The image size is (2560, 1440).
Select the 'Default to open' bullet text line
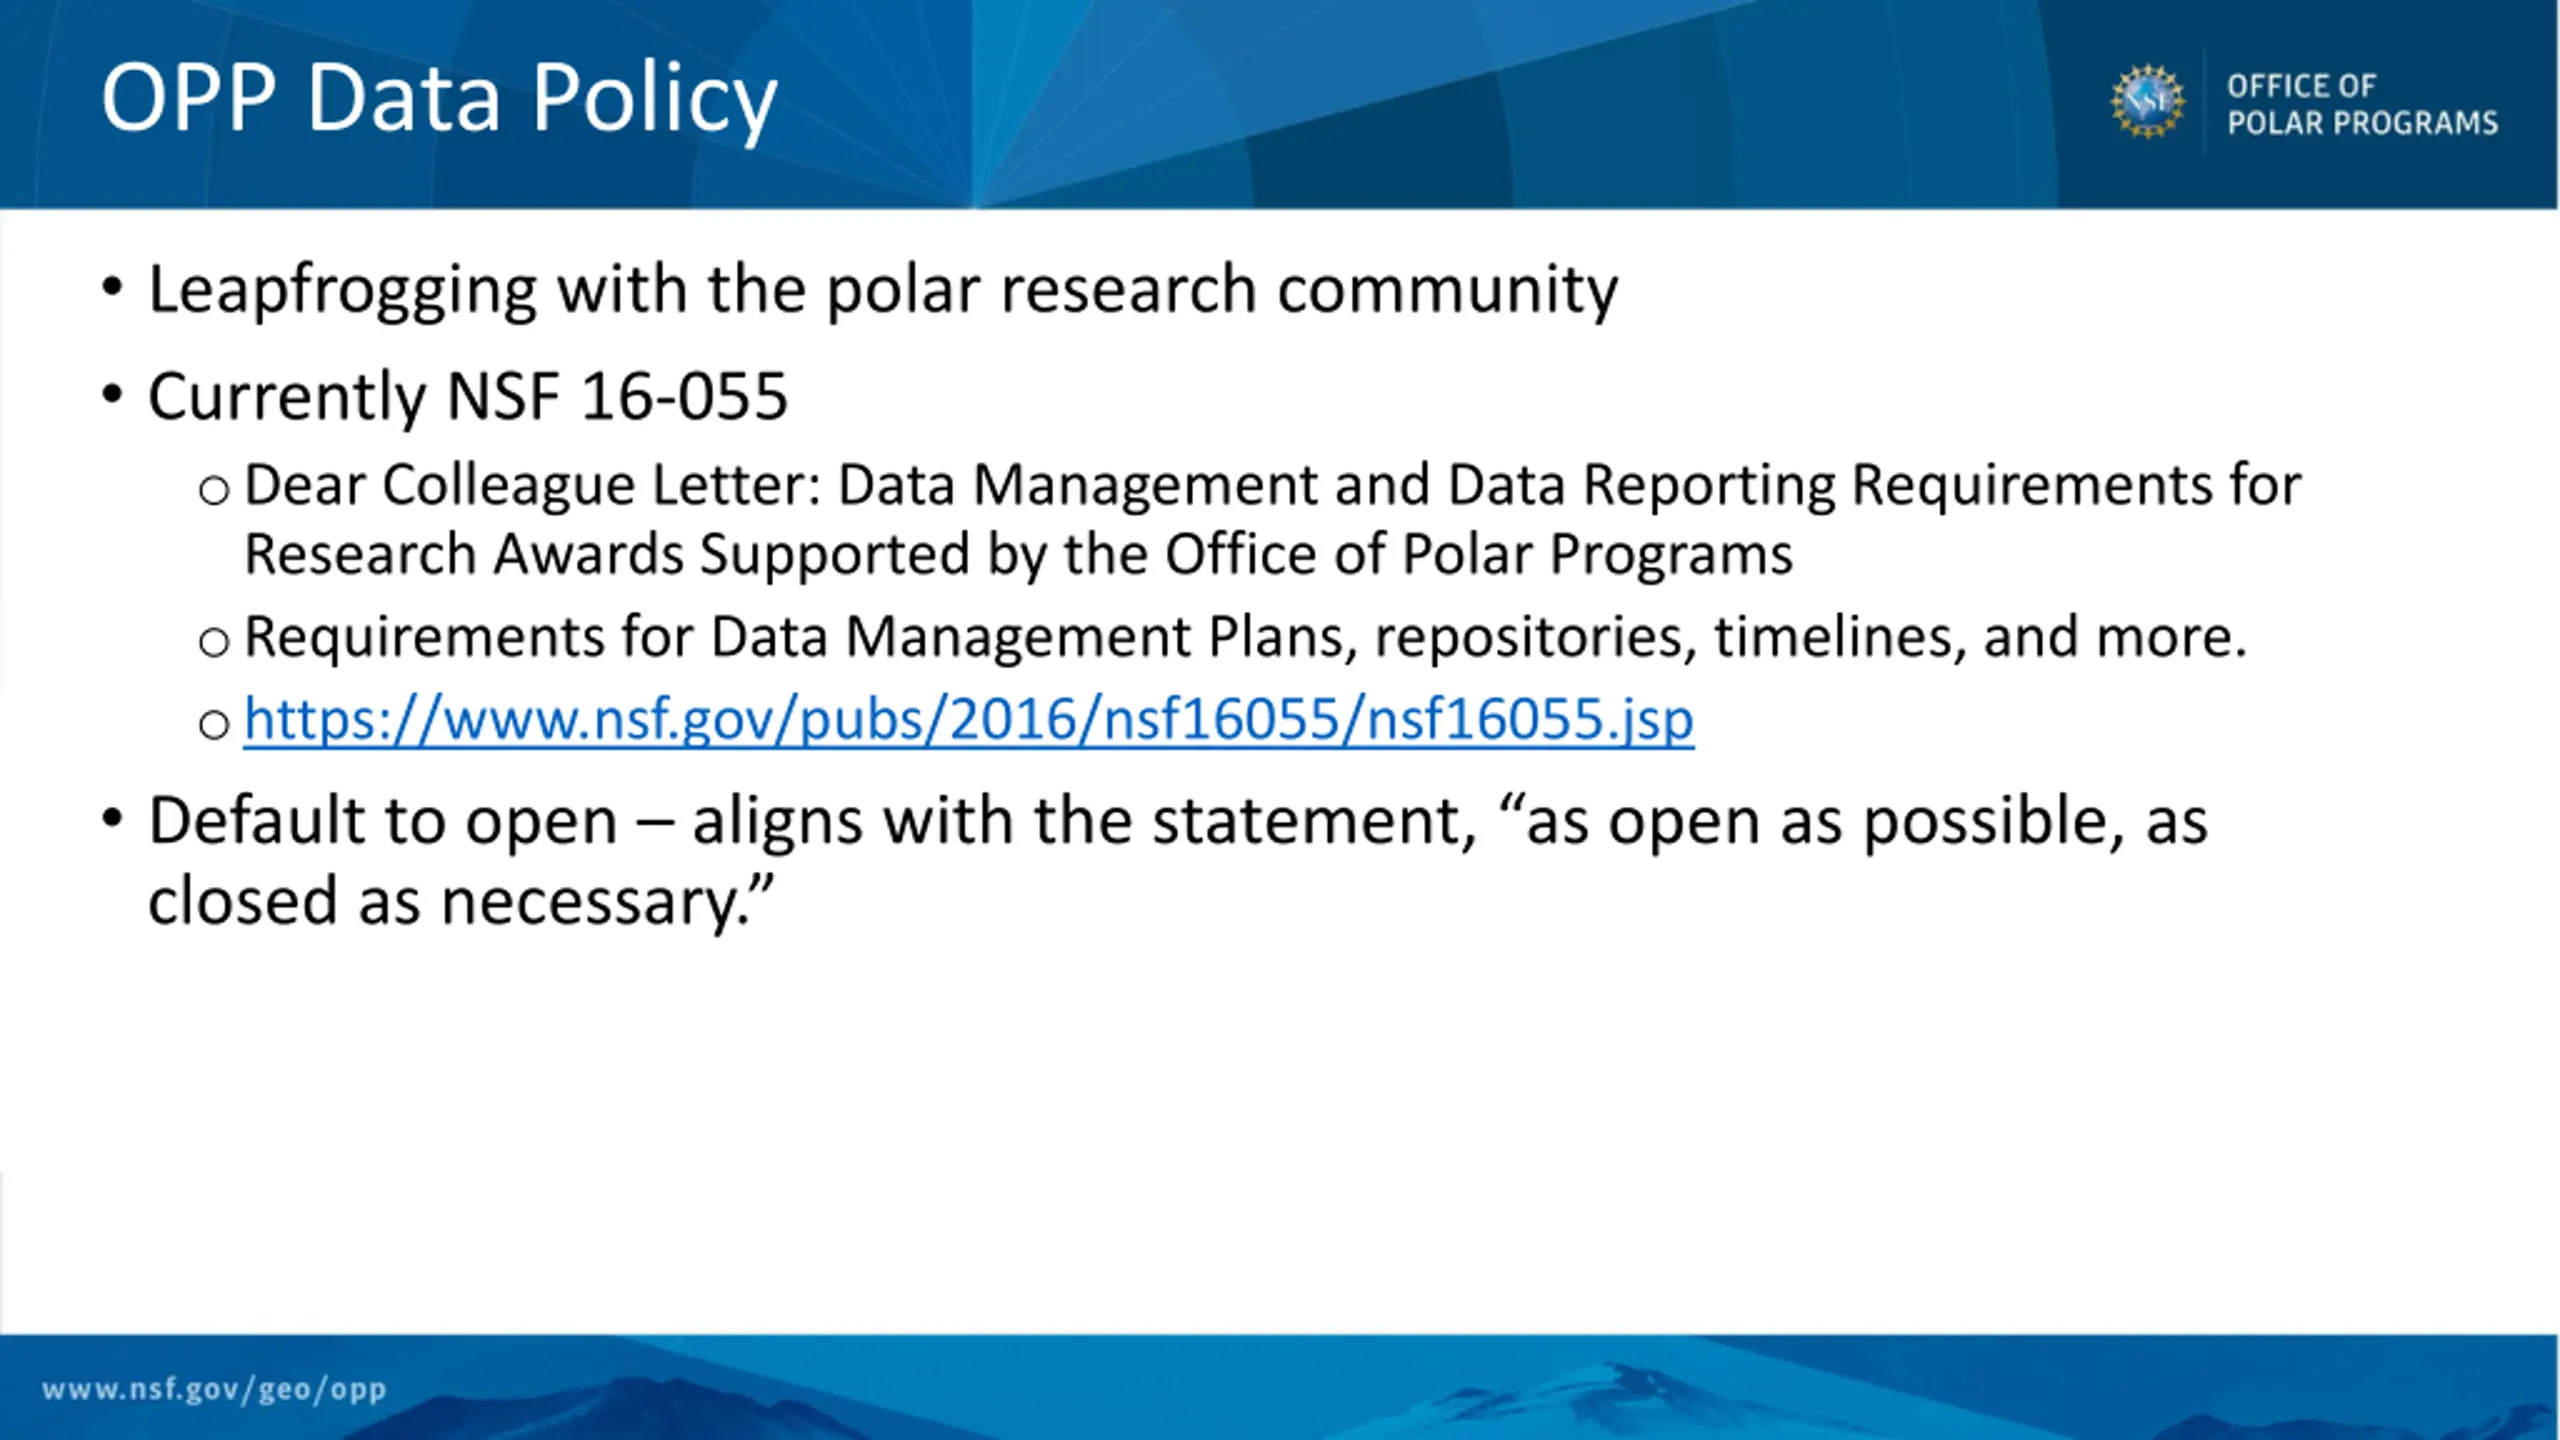(1178, 822)
